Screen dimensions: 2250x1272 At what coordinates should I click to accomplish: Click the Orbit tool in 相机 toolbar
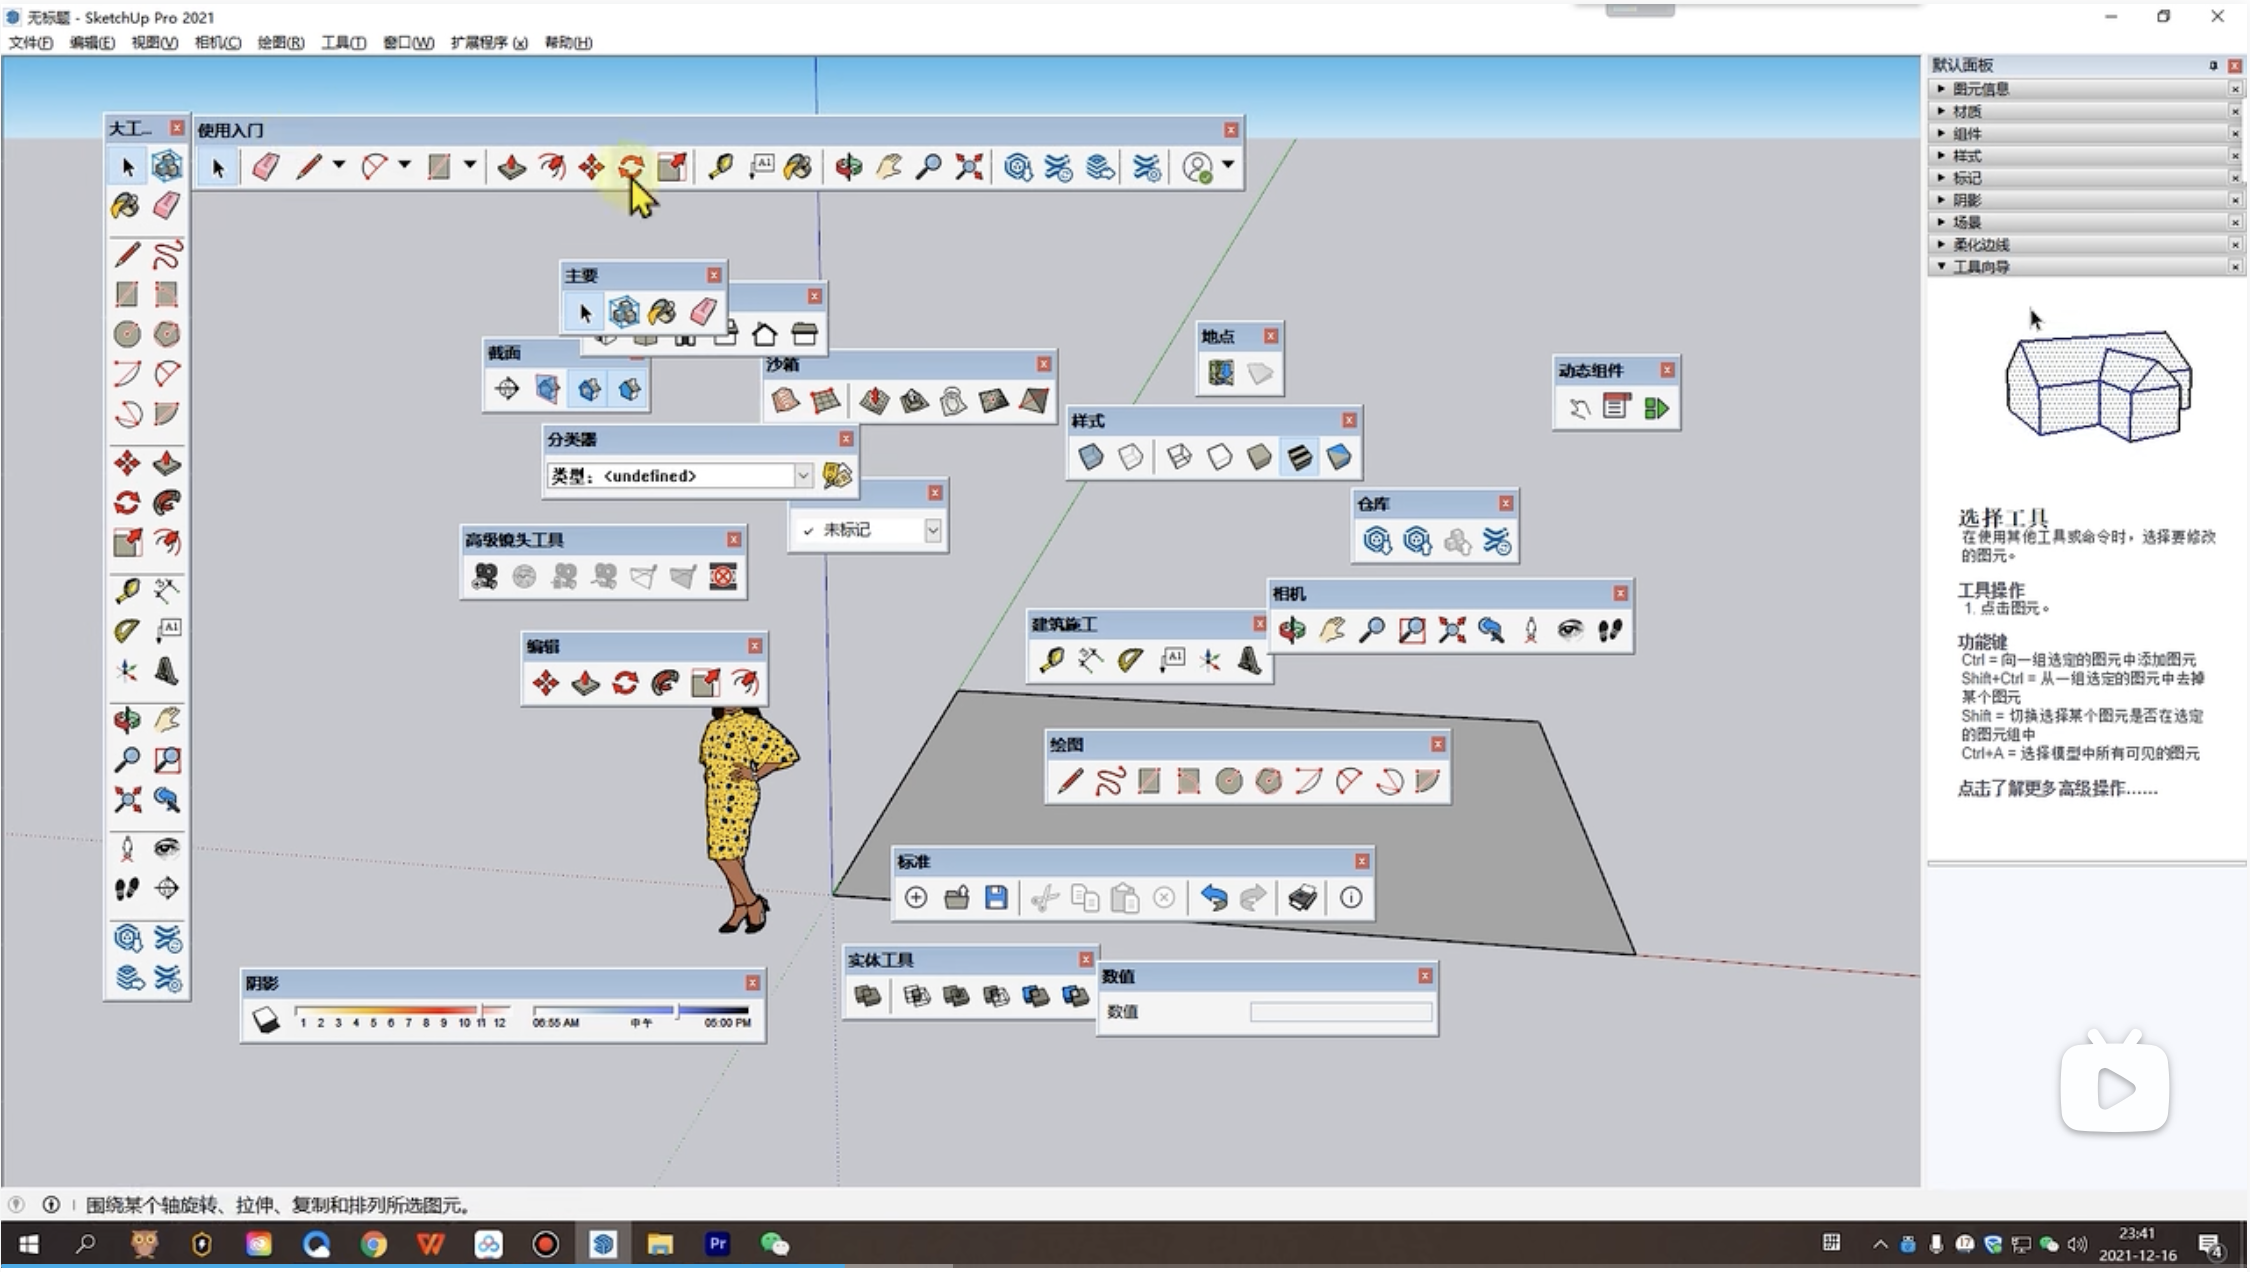point(1292,630)
